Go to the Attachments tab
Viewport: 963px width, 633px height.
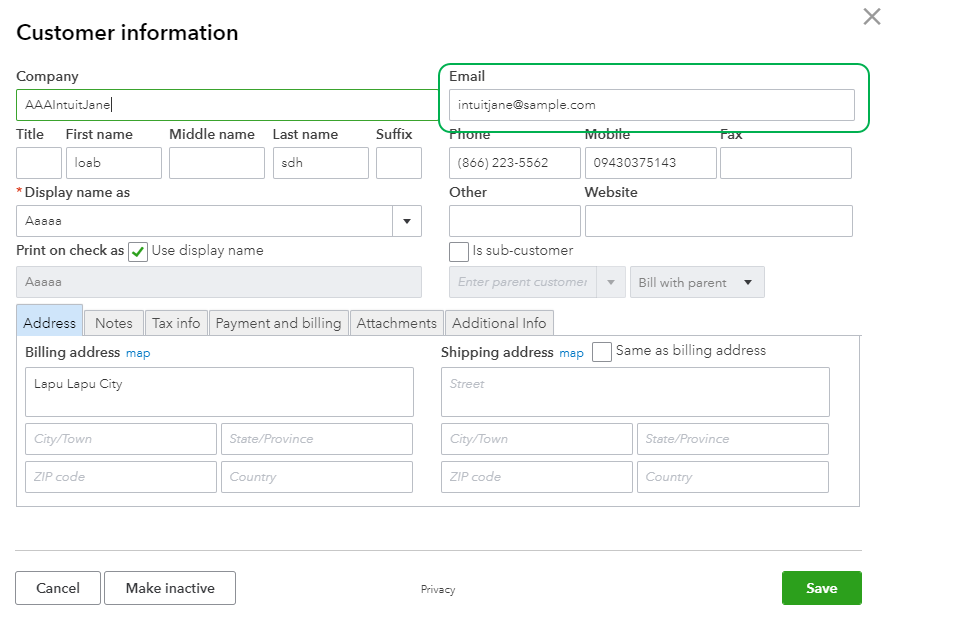(397, 323)
